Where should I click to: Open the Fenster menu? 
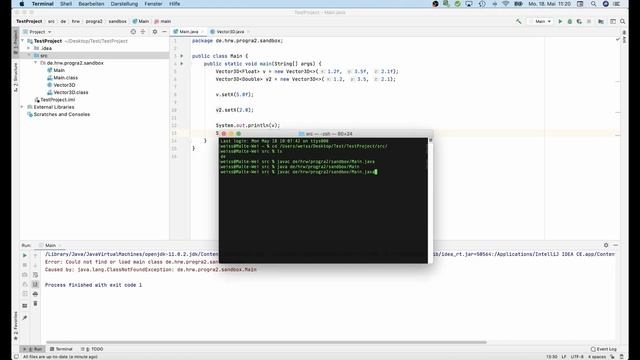pos(153,4)
